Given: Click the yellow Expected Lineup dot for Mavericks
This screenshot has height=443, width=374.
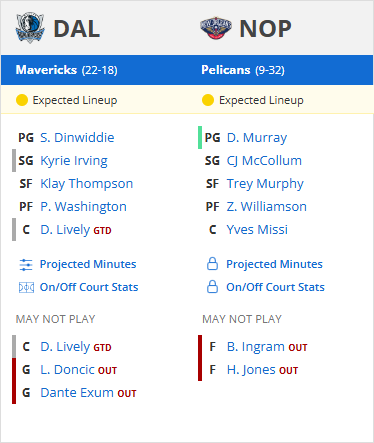Looking at the screenshot, I should pyautogui.click(x=22, y=100).
